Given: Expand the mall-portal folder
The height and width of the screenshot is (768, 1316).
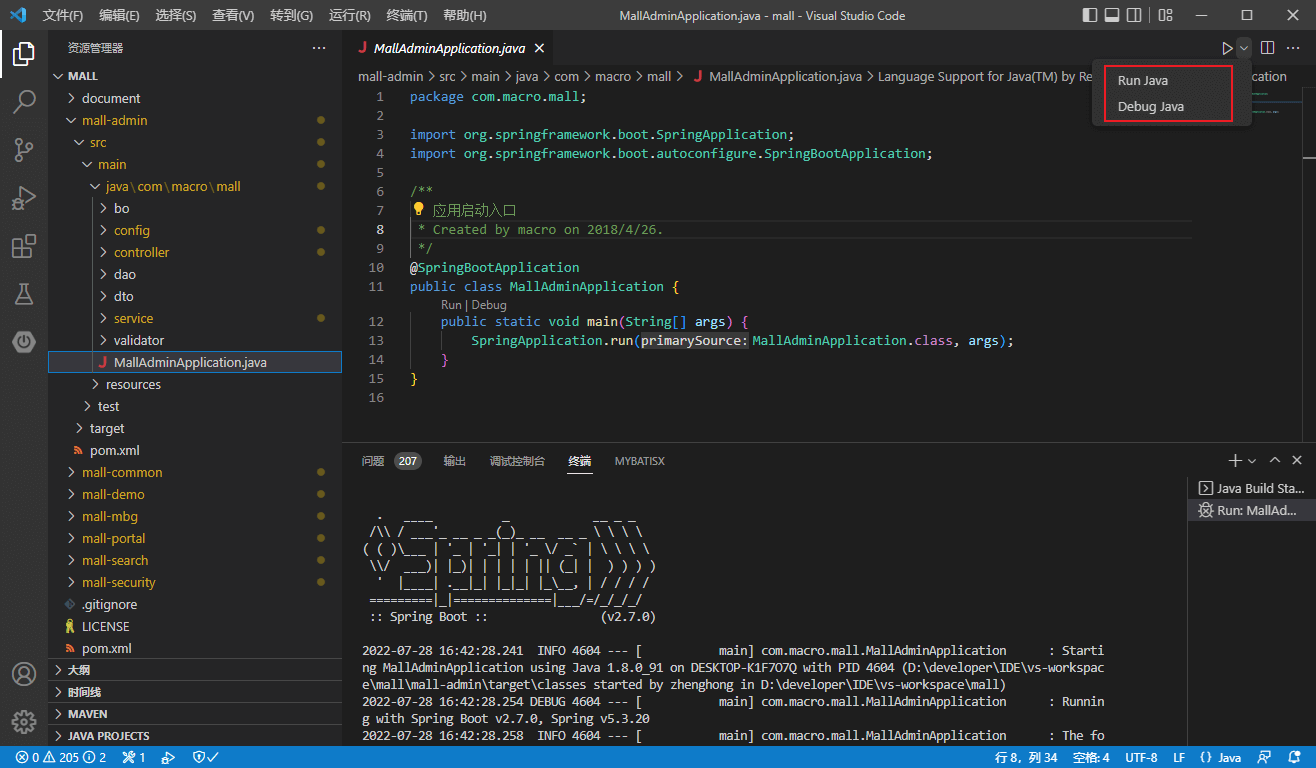Looking at the screenshot, I should click(195, 538).
